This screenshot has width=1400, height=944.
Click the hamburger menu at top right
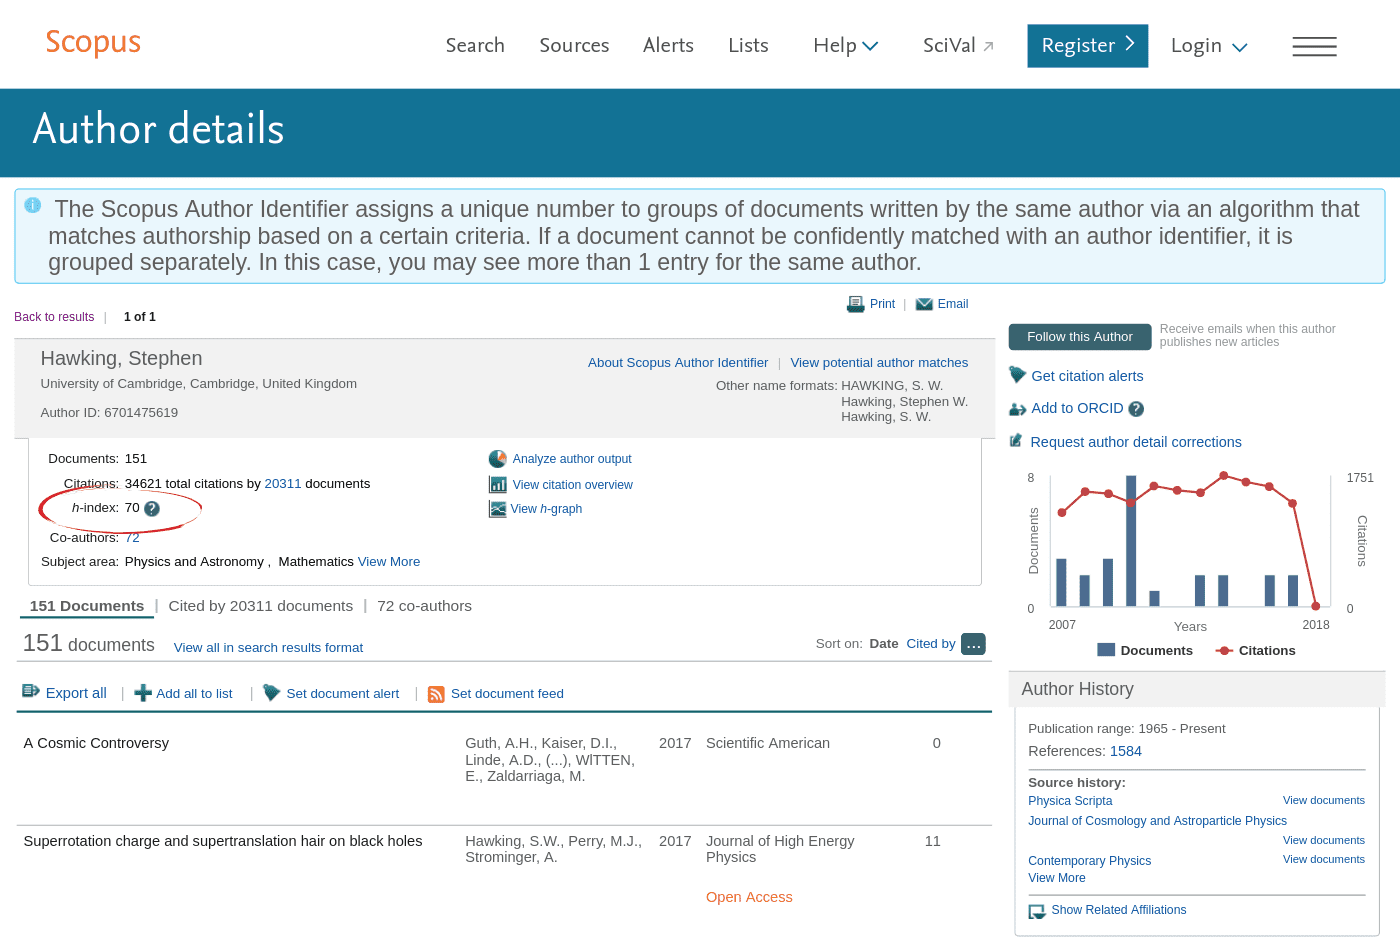(x=1314, y=46)
